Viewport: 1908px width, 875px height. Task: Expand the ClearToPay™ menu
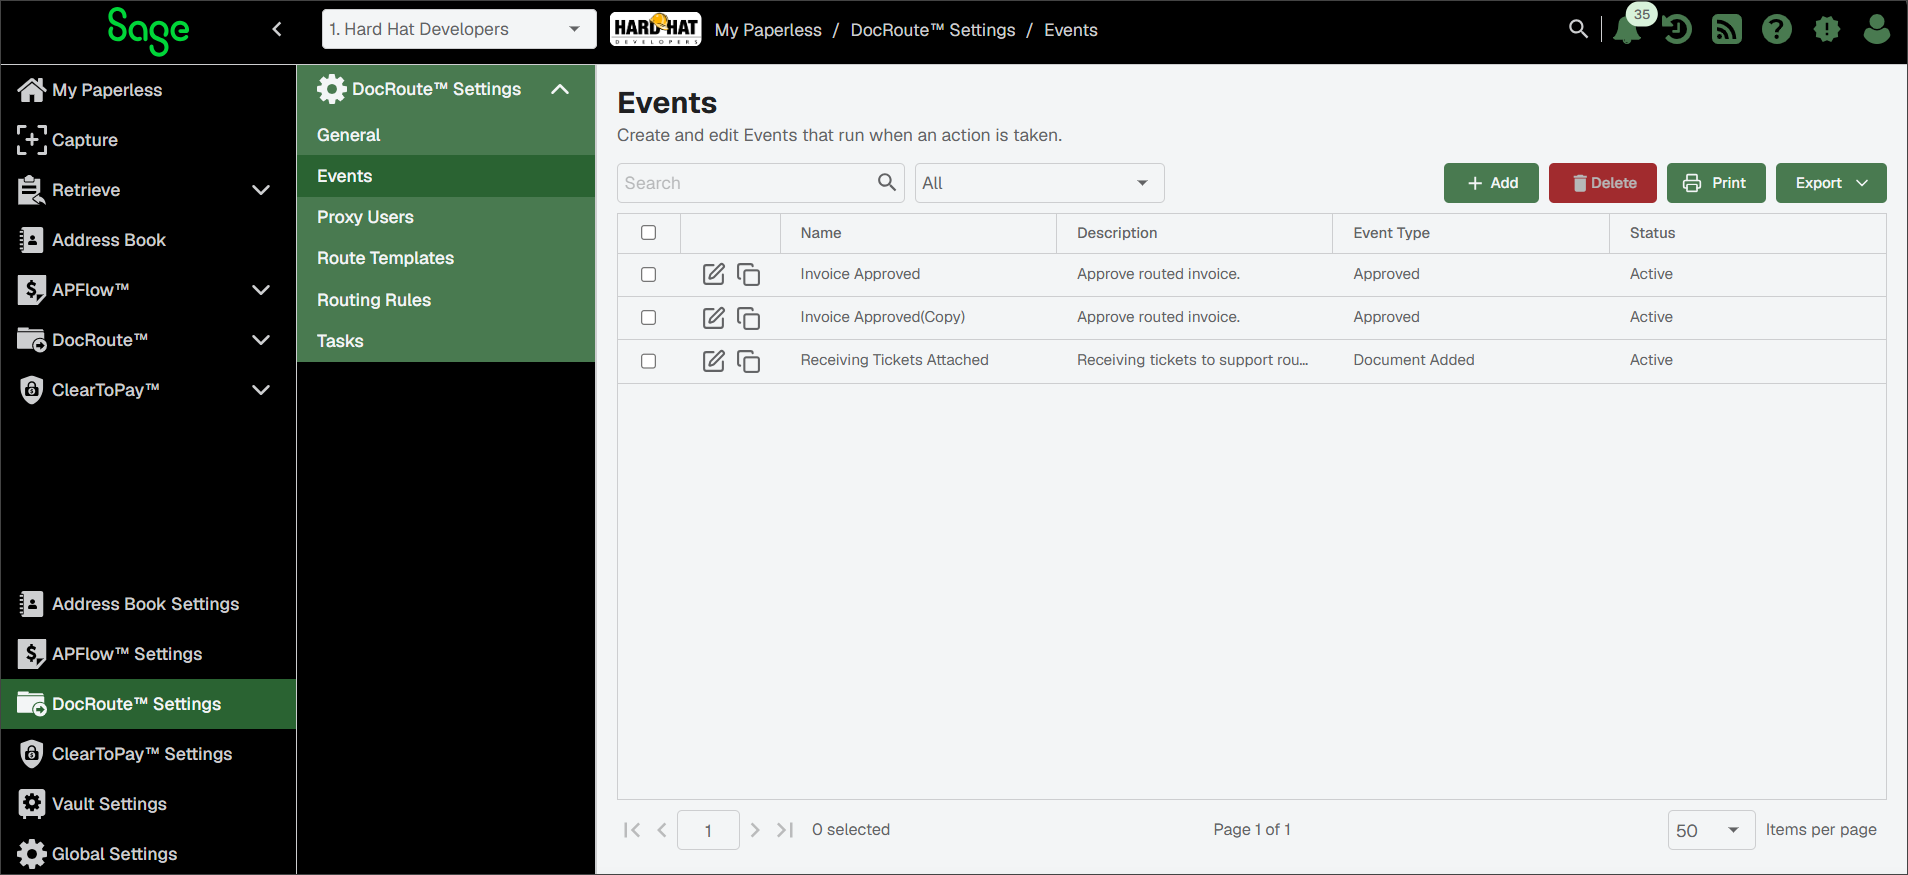pos(261,390)
